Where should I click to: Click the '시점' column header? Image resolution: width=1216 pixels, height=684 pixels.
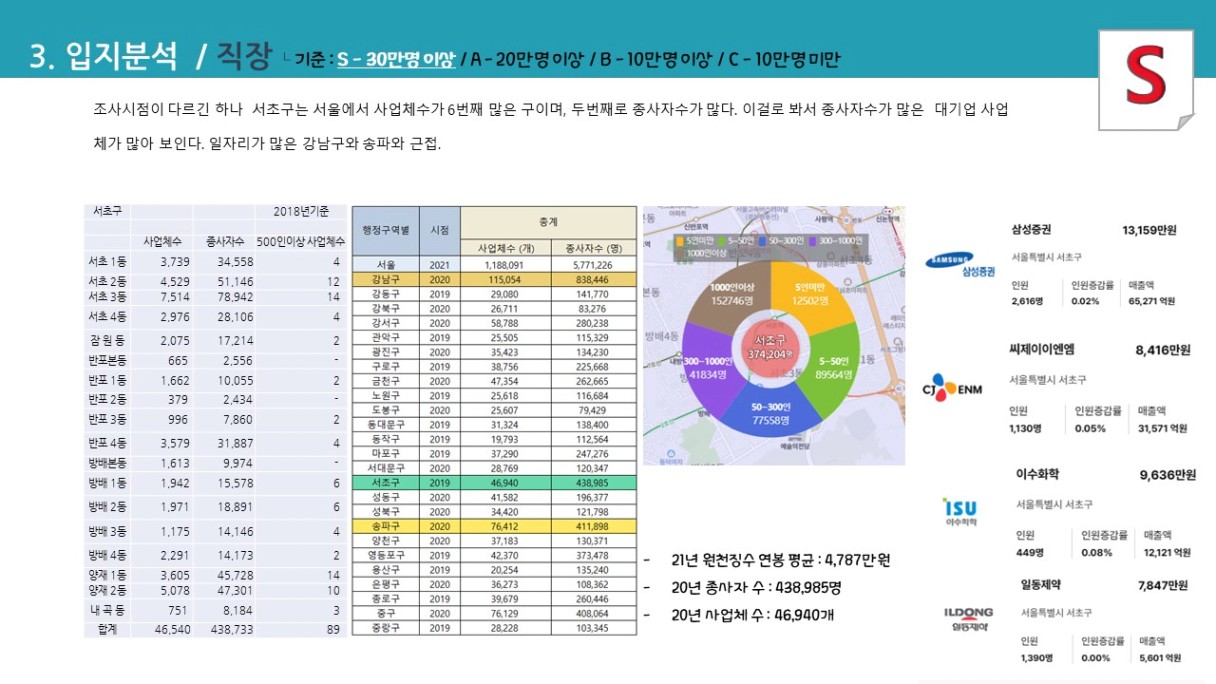[440, 230]
